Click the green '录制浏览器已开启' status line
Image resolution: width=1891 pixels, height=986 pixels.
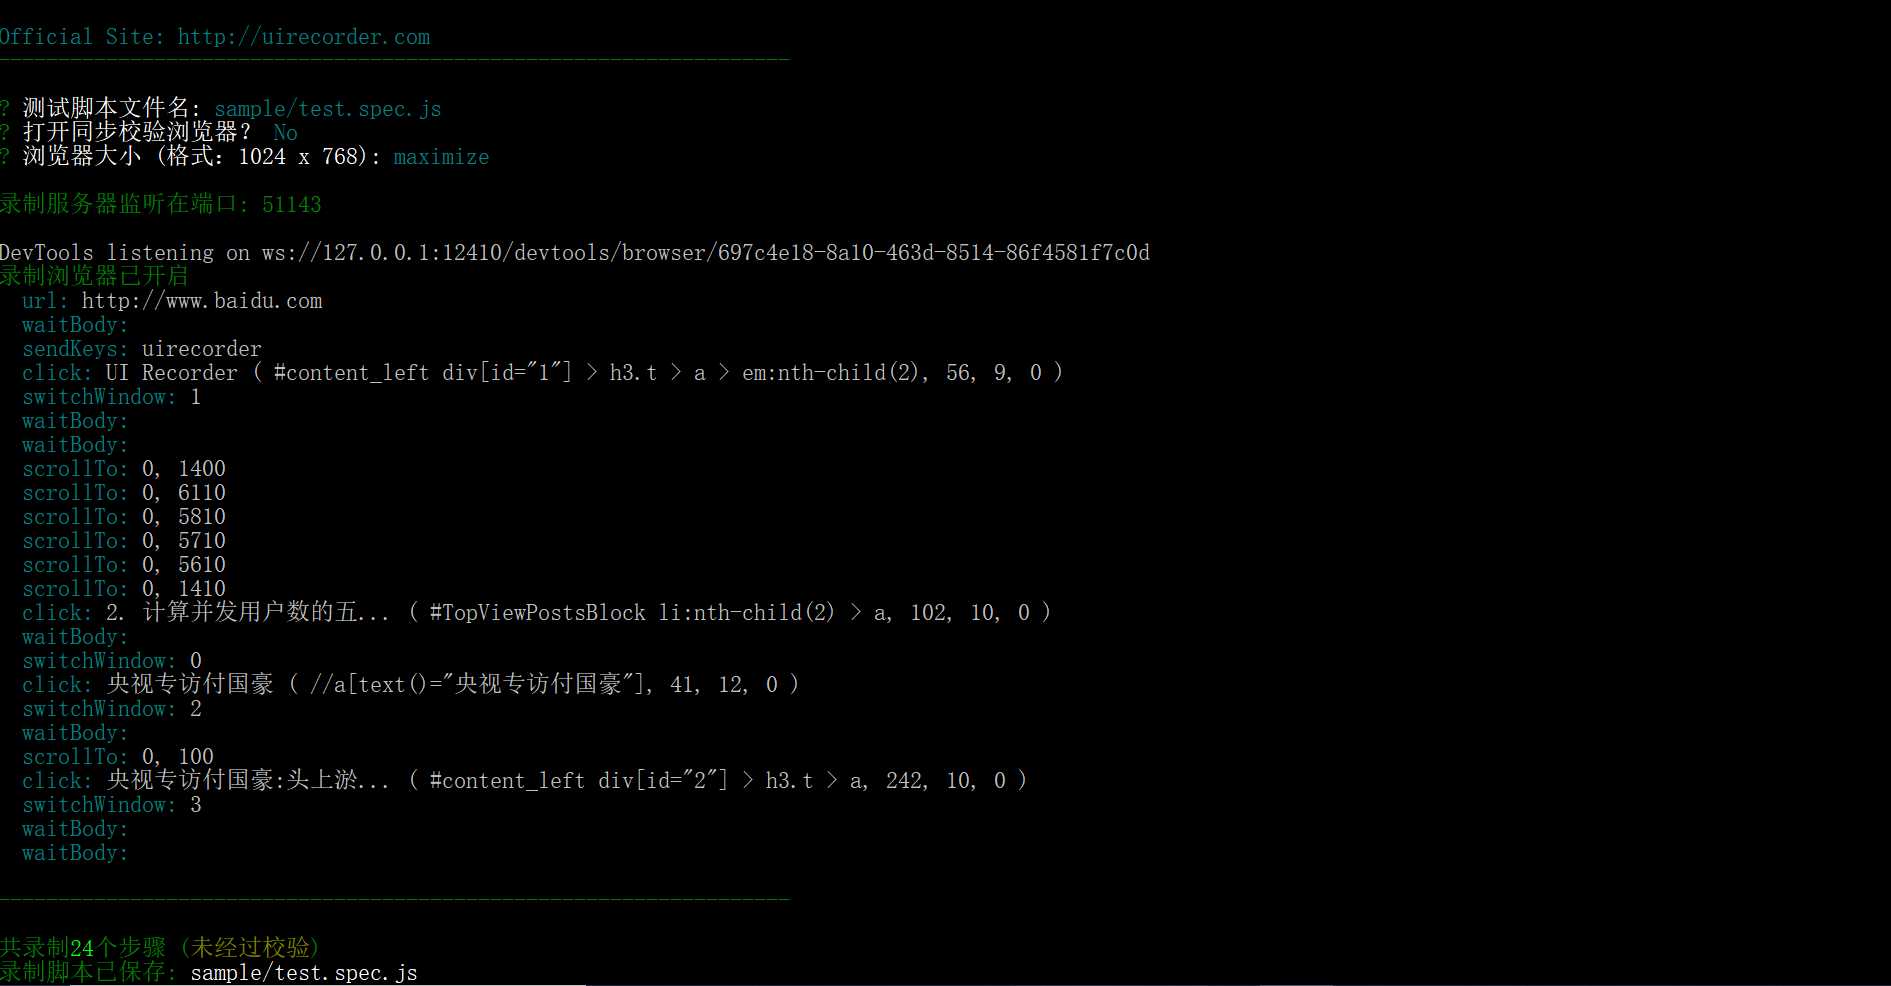click(94, 276)
